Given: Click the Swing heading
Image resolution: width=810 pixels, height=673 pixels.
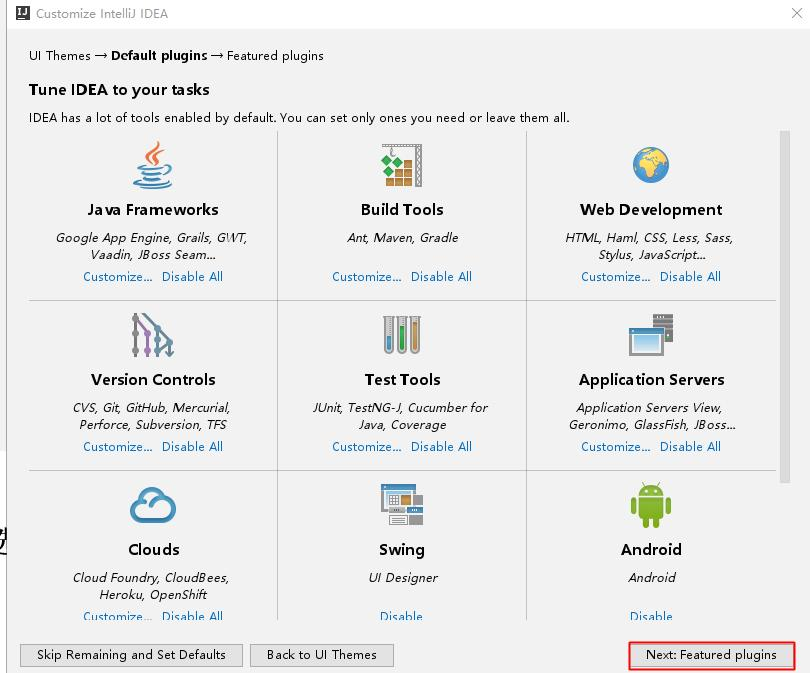Looking at the screenshot, I should pos(401,550).
